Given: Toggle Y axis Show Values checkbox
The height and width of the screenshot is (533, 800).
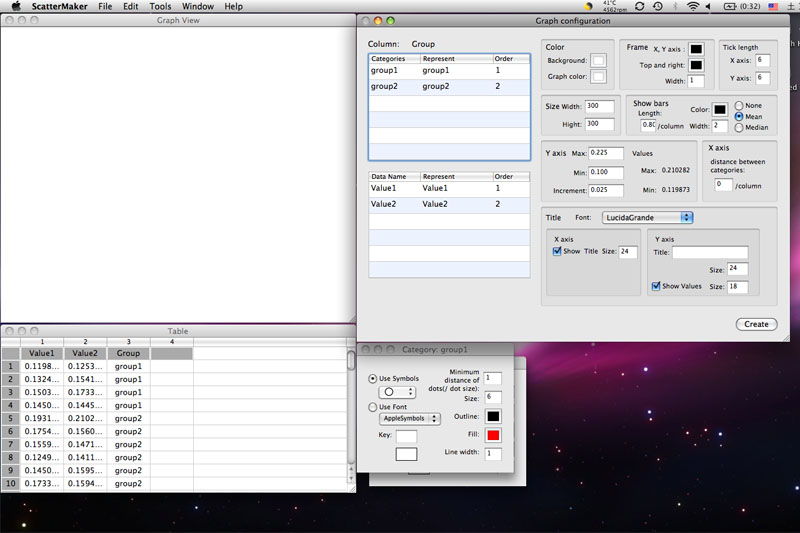Looking at the screenshot, I should point(656,286).
